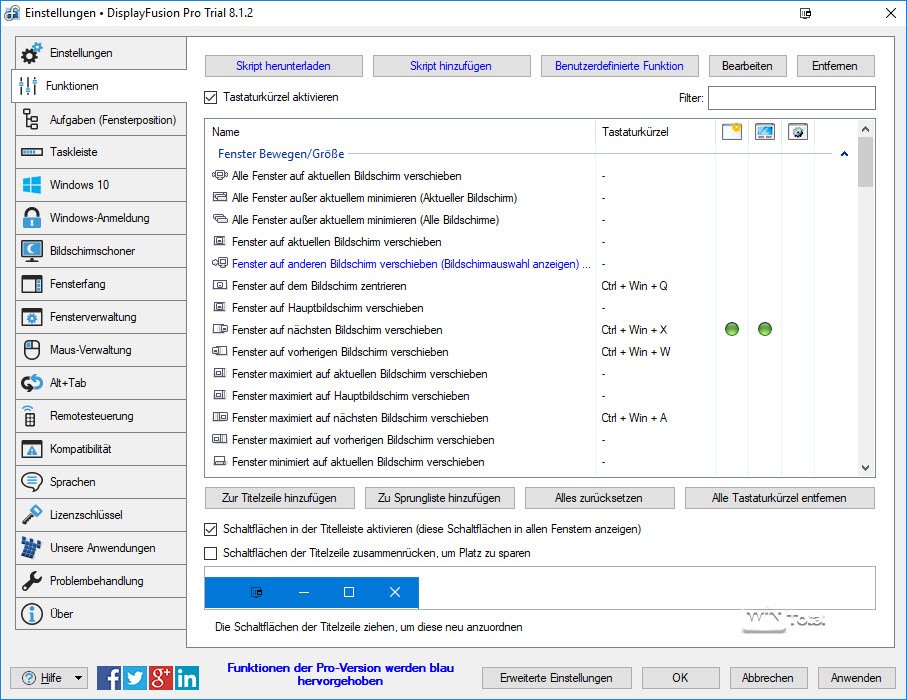Click the DisplayFusion title bar button icon

coord(805,13)
